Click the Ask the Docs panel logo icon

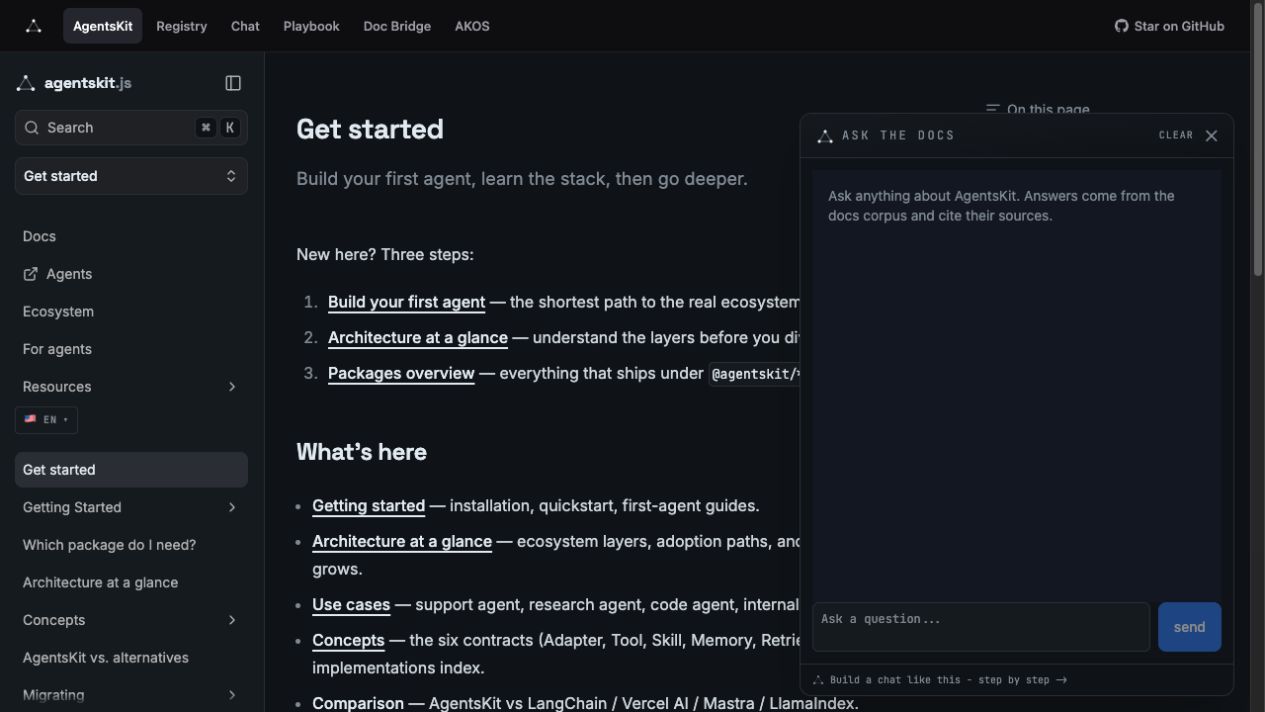tap(825, 136)
